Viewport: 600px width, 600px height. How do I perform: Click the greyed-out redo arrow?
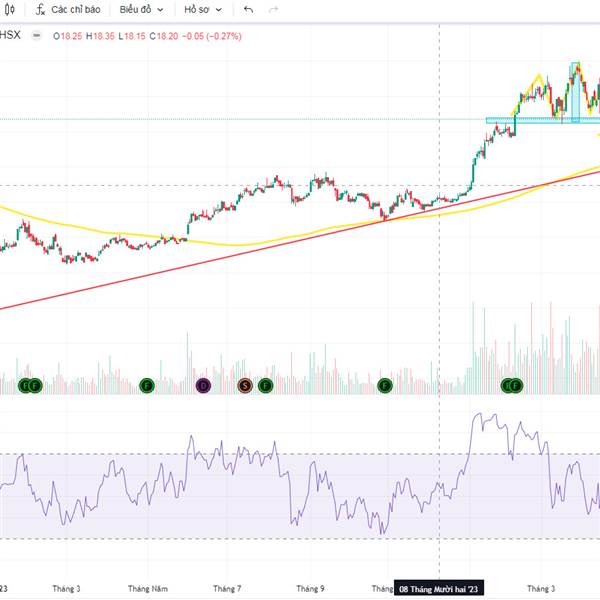273,10
